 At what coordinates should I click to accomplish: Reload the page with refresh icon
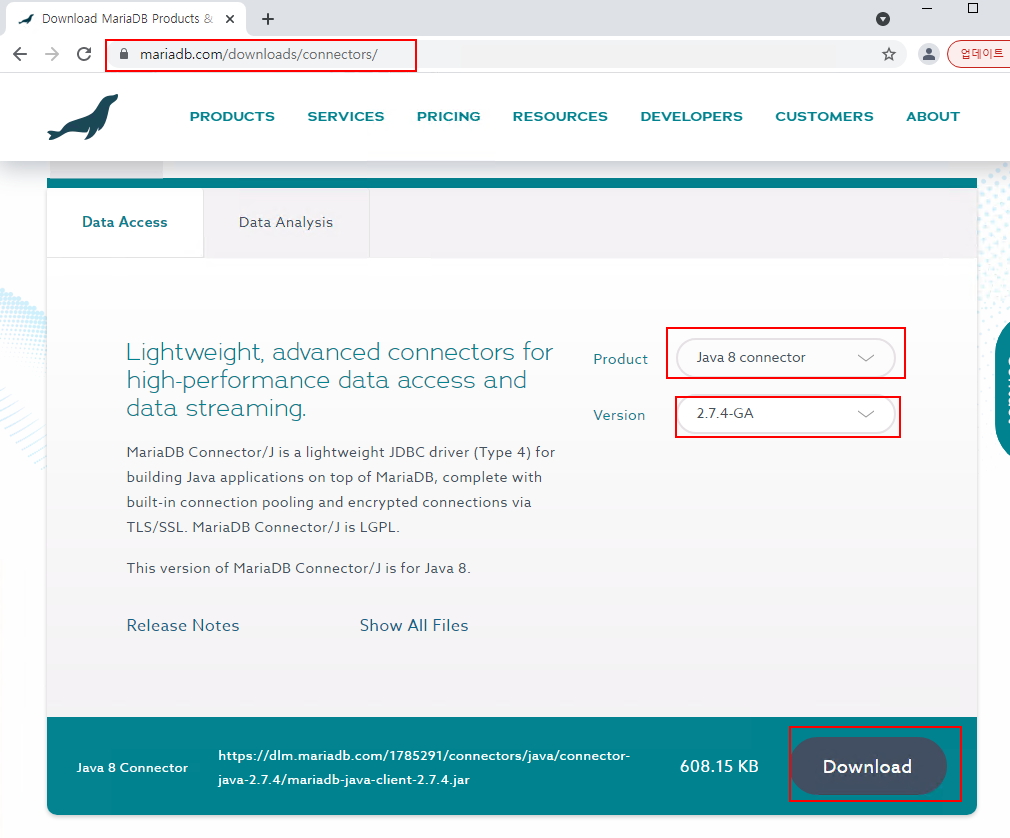85,54
